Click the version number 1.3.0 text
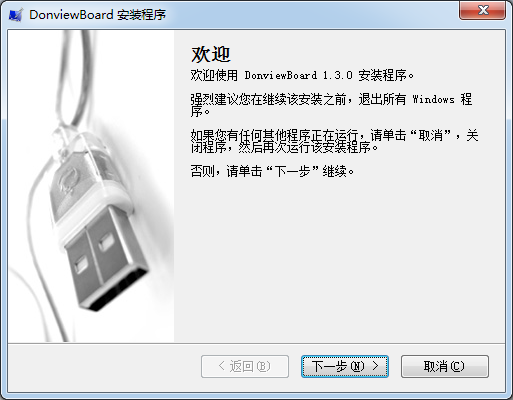Viewport: 513px width, 400px height. point(337,75)
